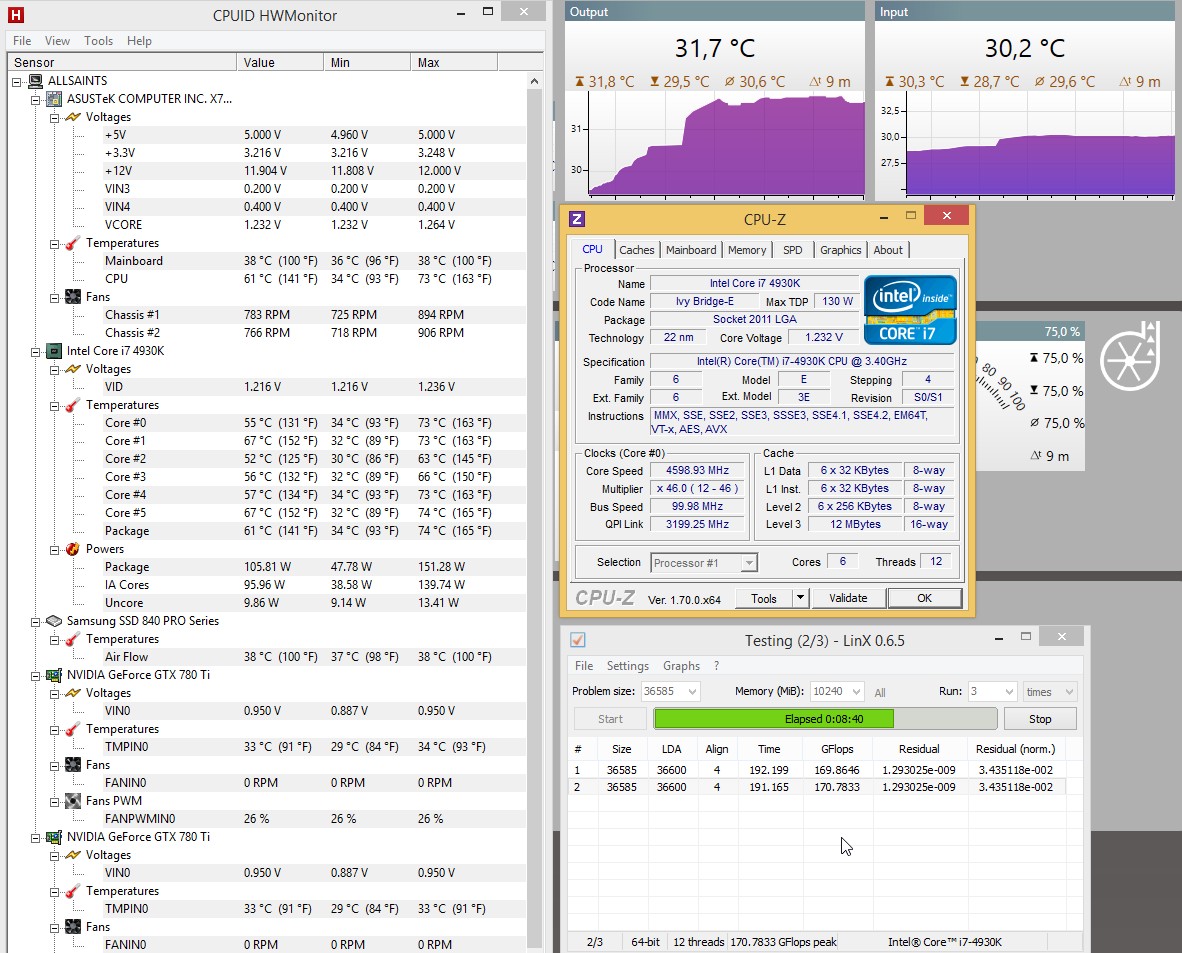This screenshot has height=953, width=1182.
Task: Click the Intel Core Temperatures thermometer icon
Action: [72, 405]
